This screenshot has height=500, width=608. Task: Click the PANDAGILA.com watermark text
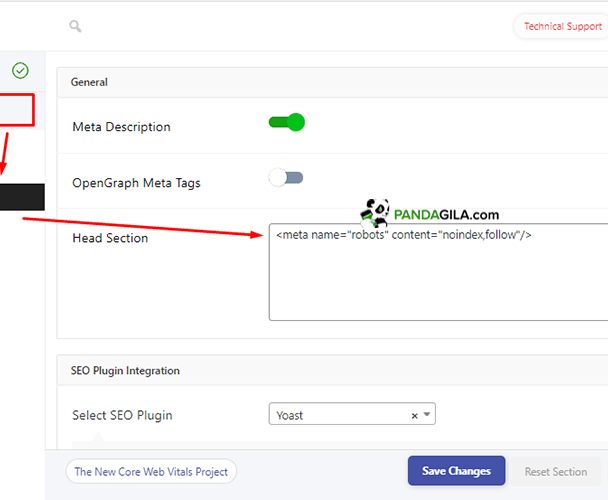pyautogui.click(x=444, y=214)
